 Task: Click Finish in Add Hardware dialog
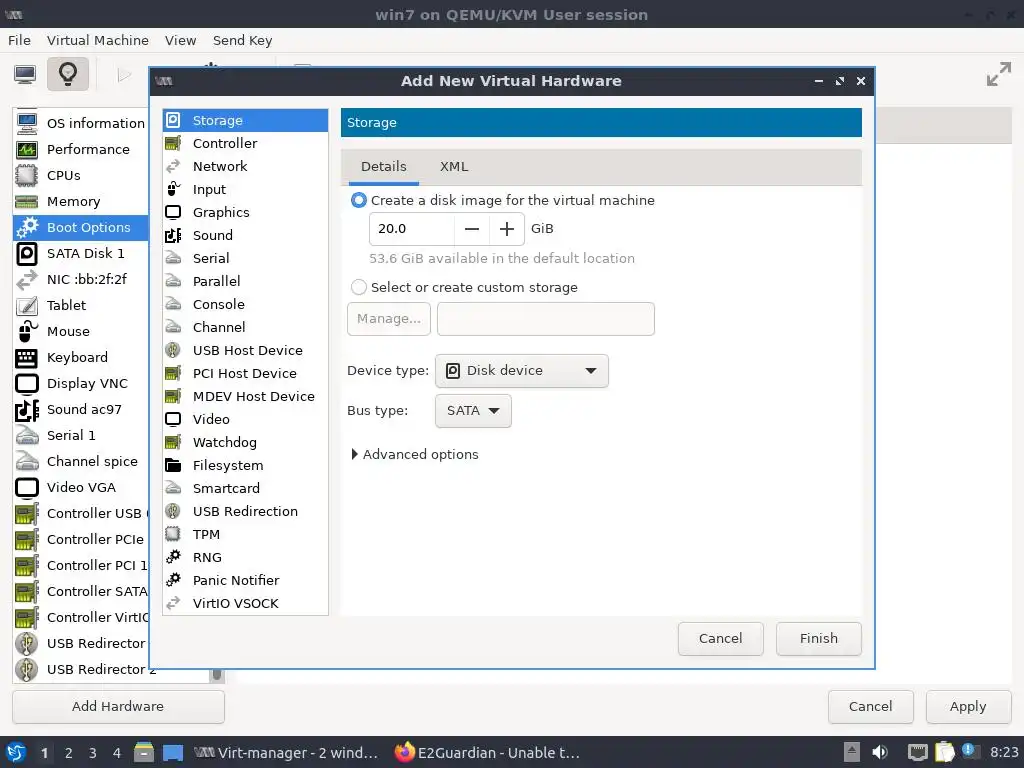[819, 639]
